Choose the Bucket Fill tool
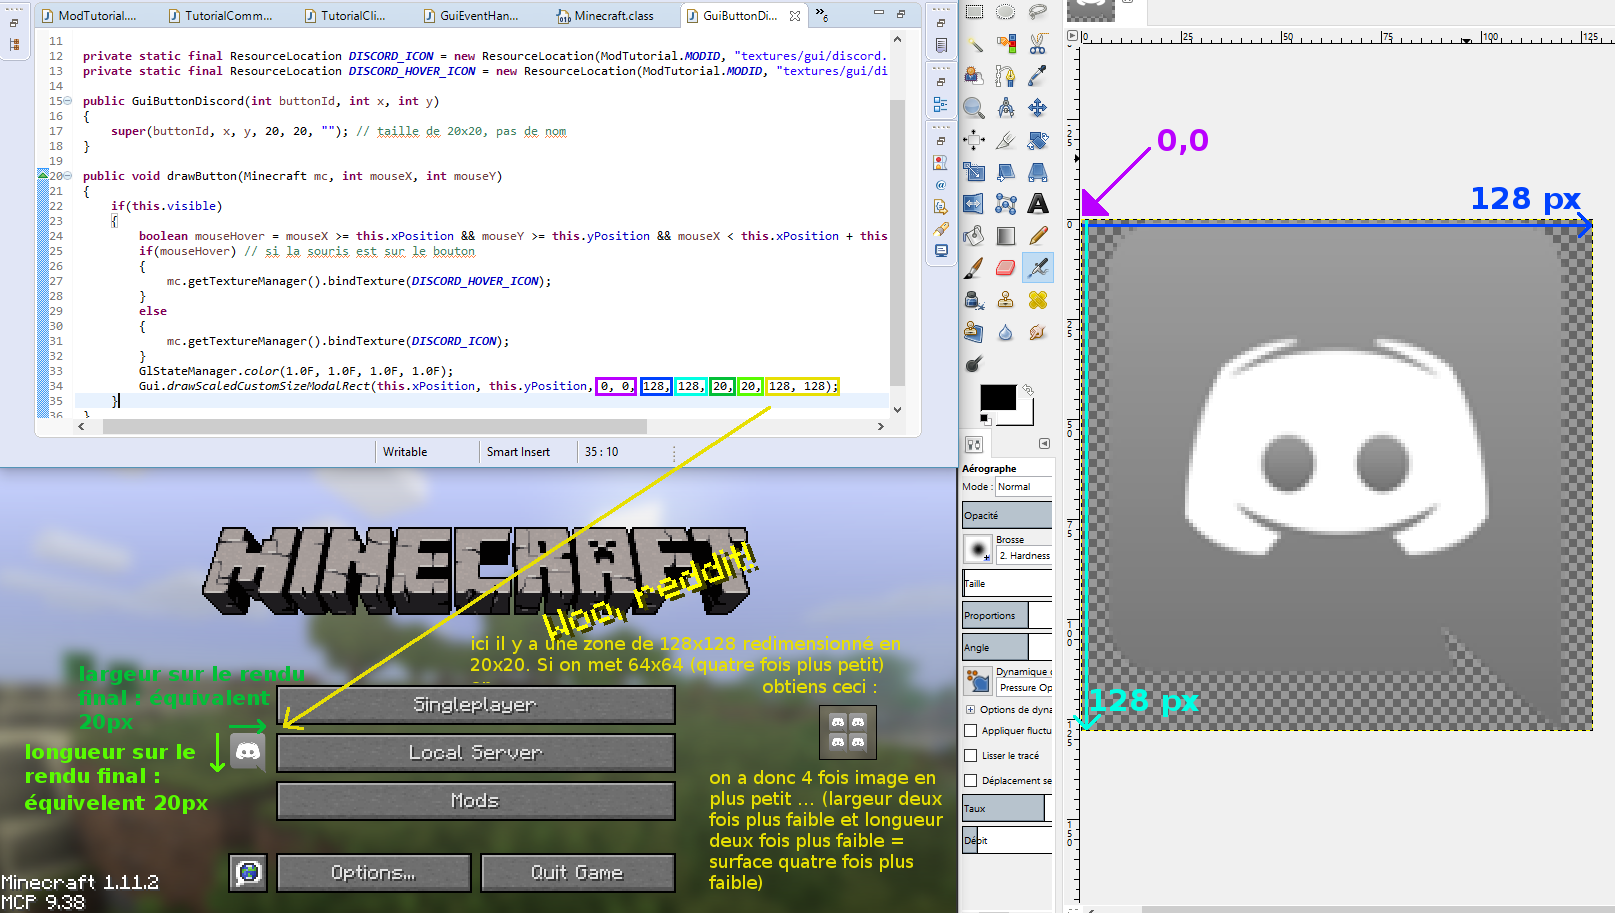The image size is (1615, 913). click(973, 236)
